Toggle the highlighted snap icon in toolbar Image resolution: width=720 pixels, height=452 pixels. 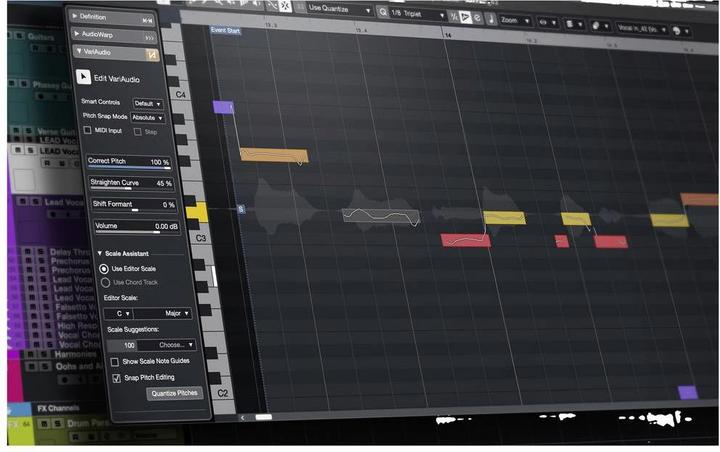pos(285,6)
